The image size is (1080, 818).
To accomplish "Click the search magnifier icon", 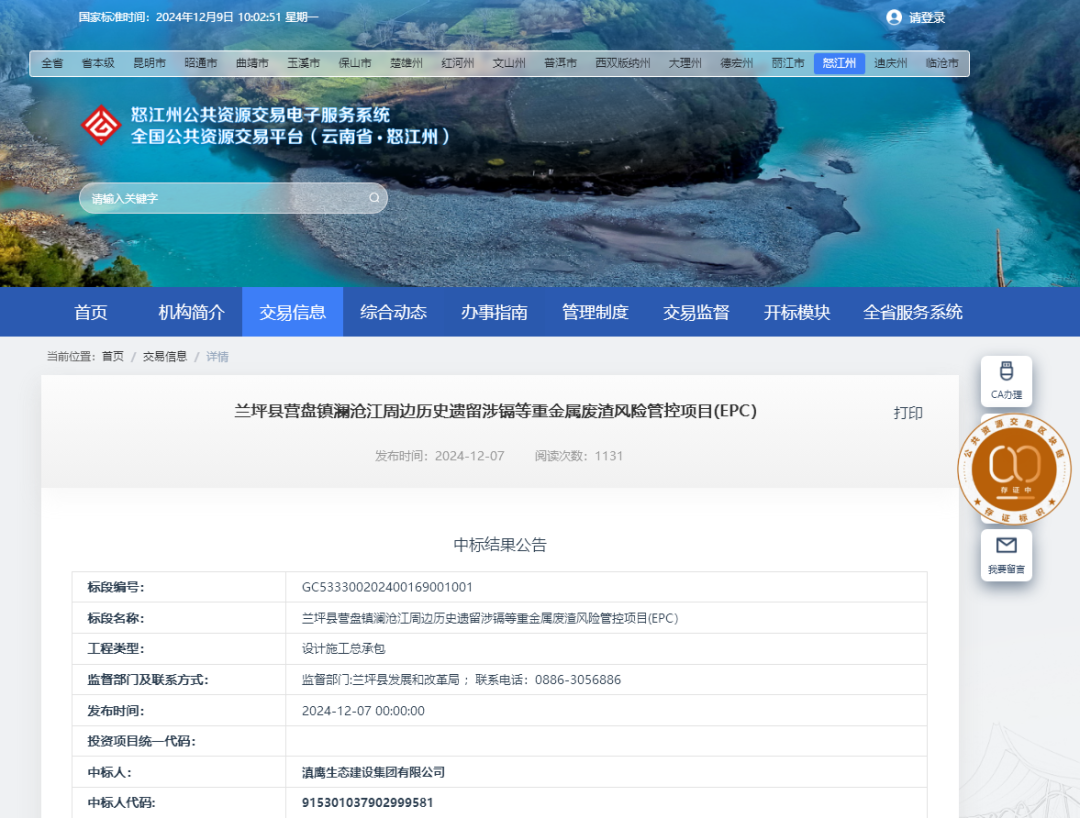I will click(372, 198).
